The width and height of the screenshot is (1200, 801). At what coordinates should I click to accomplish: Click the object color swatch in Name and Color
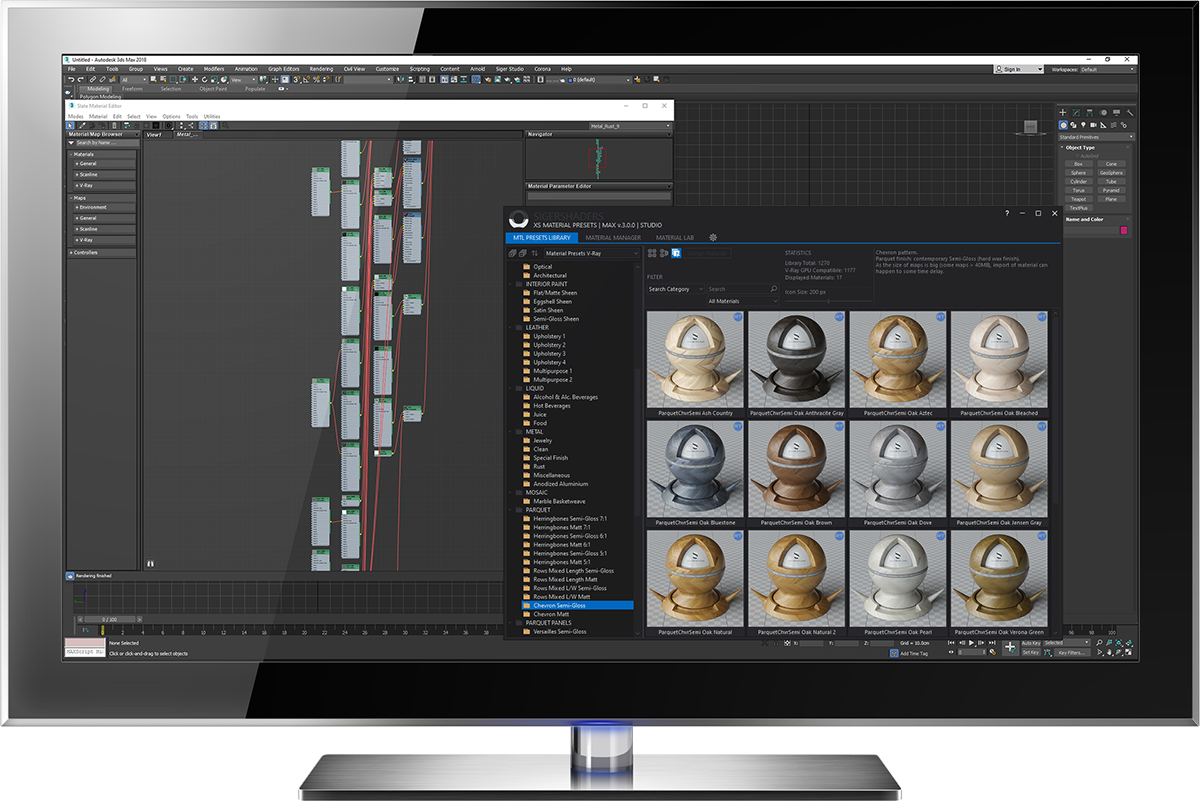(1124, 230)
